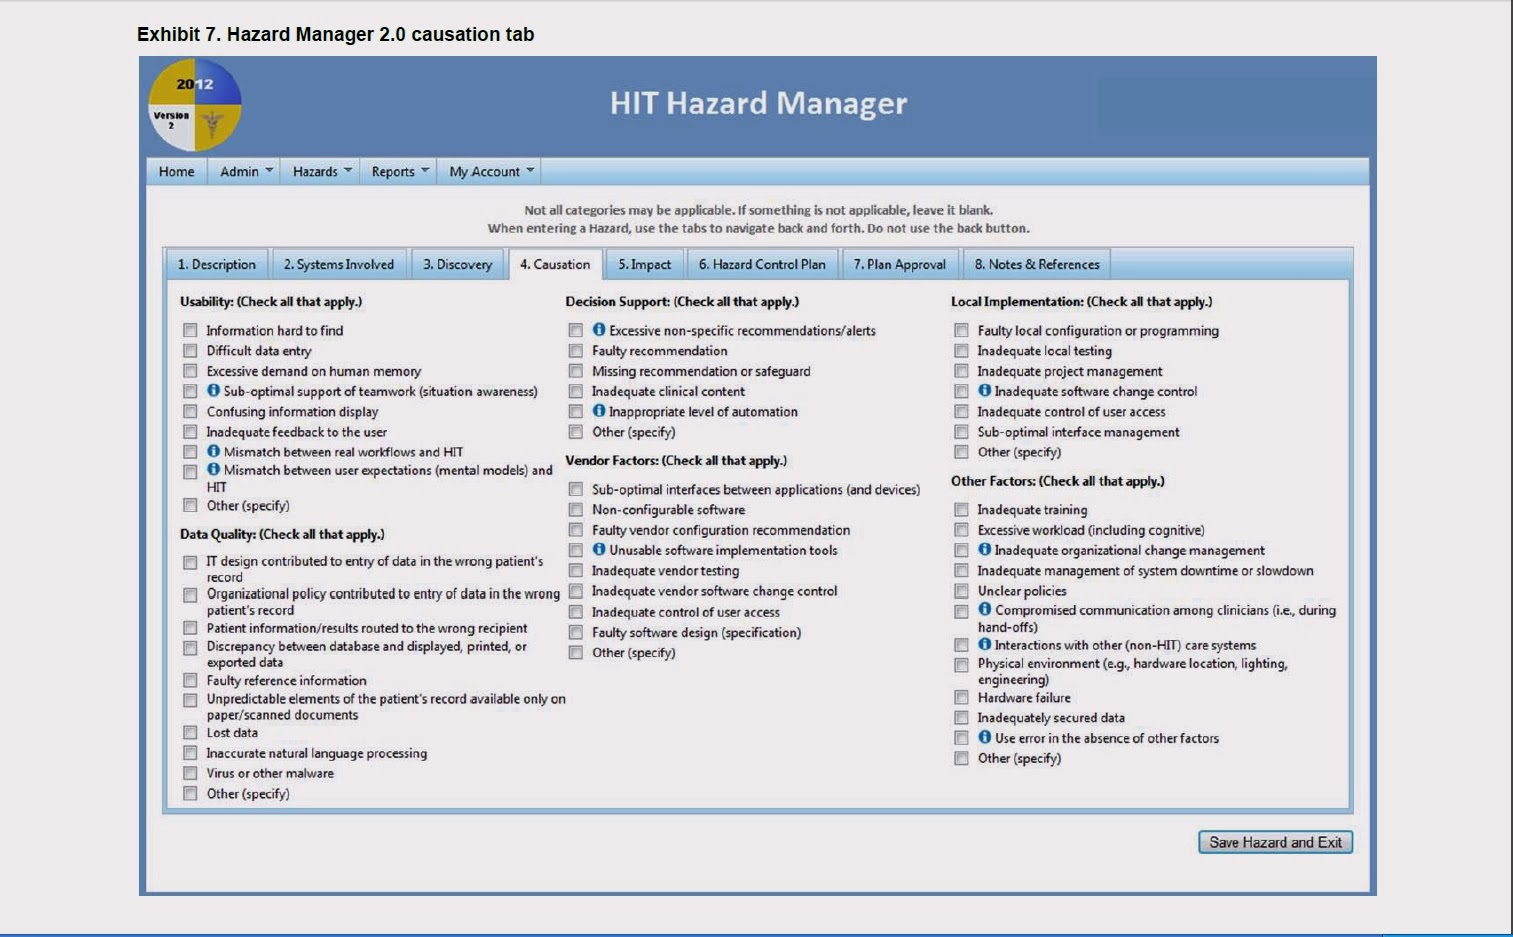Check Inadequate clinical content
Image resolution: width=1513 pixels, height=937 pixels.
tap(576, 392)
